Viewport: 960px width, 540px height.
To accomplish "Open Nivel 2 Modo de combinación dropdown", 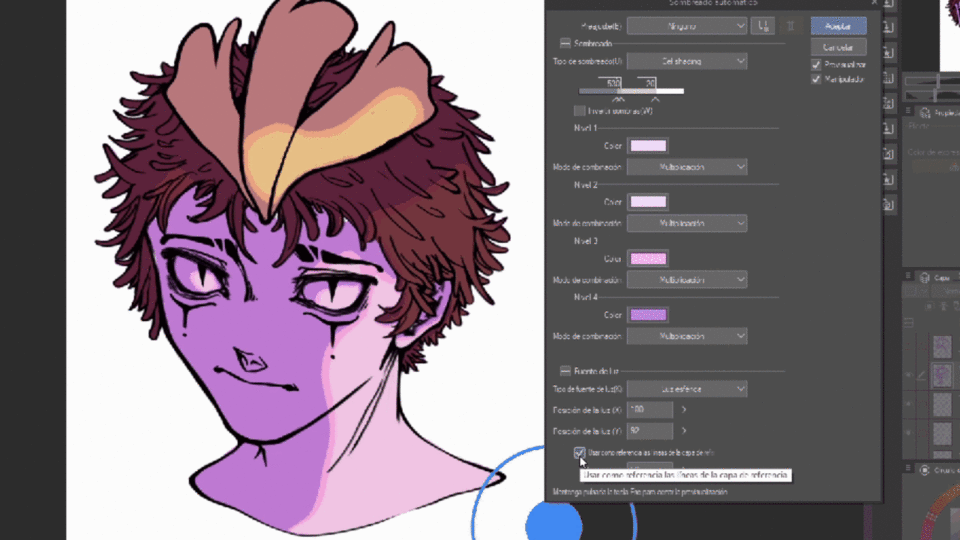I will coord(686,223).
